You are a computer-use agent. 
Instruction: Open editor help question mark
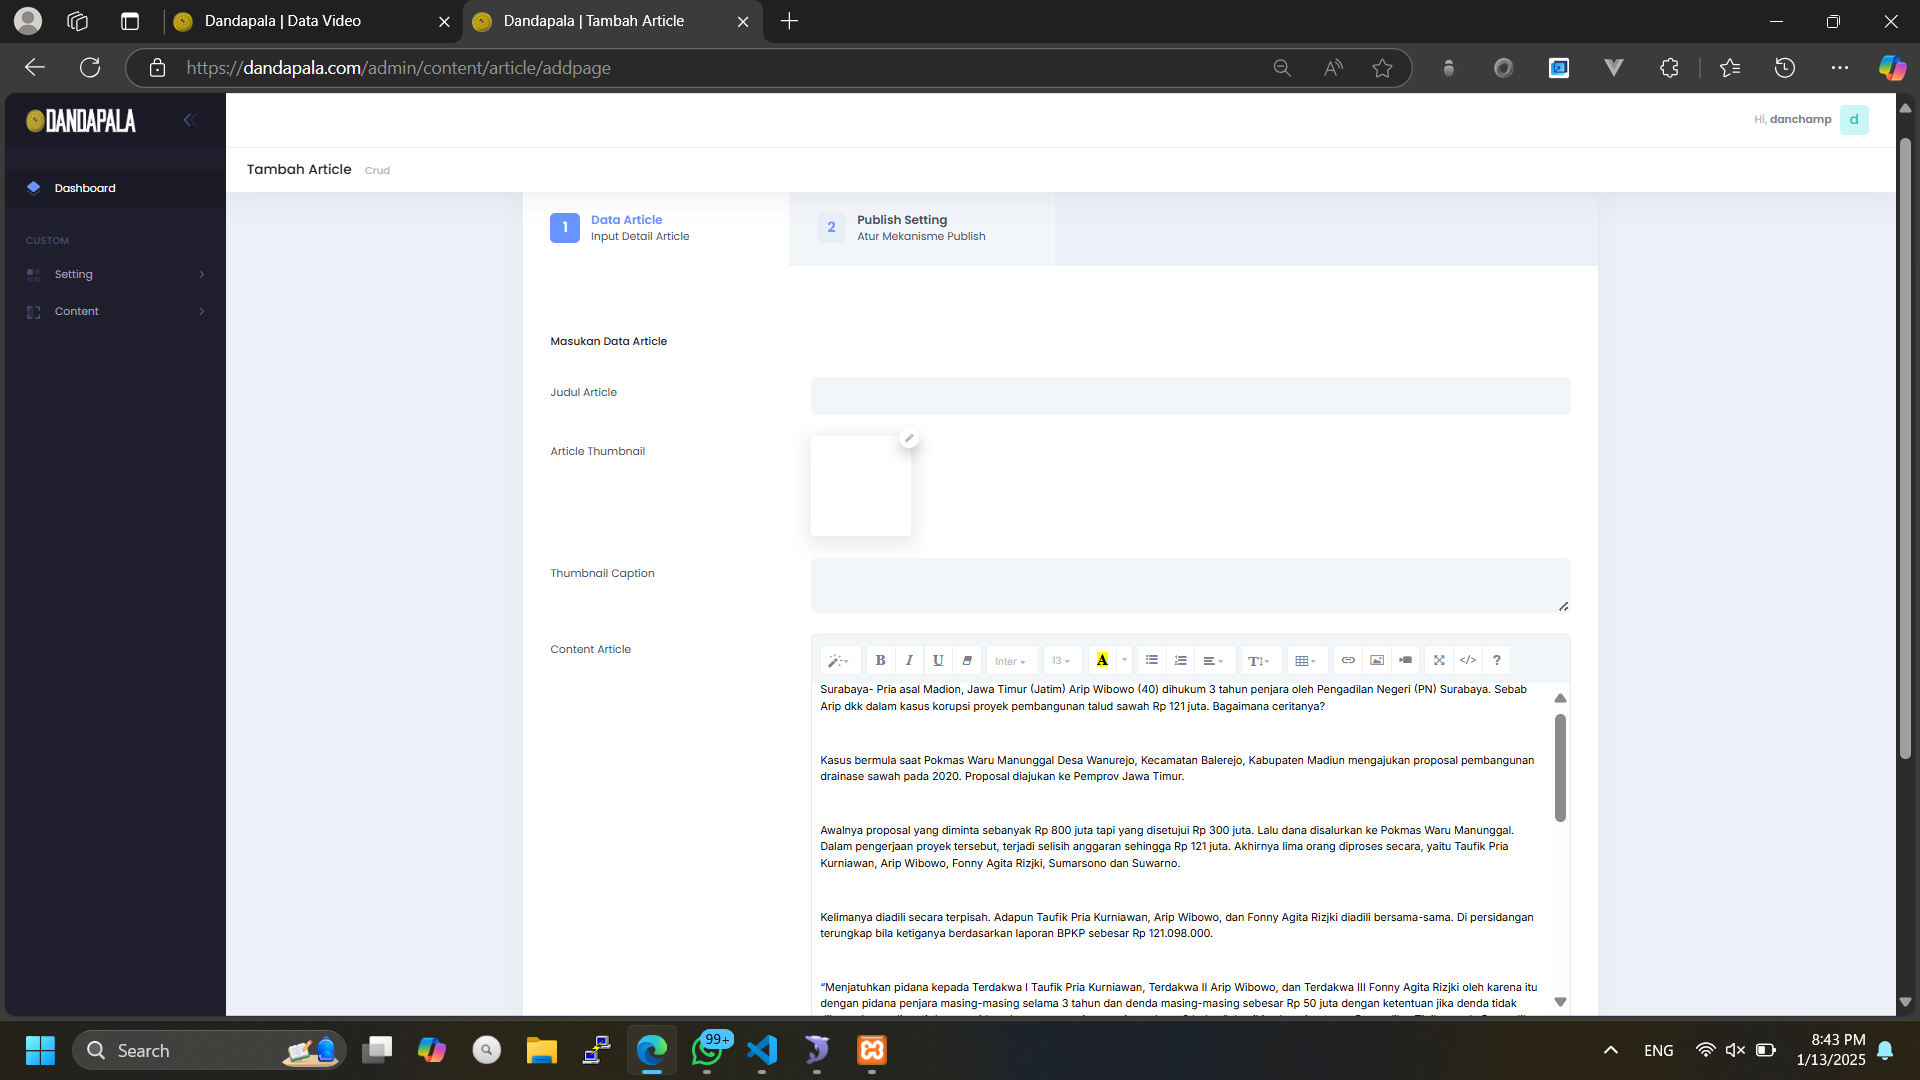click(1497, 661)
